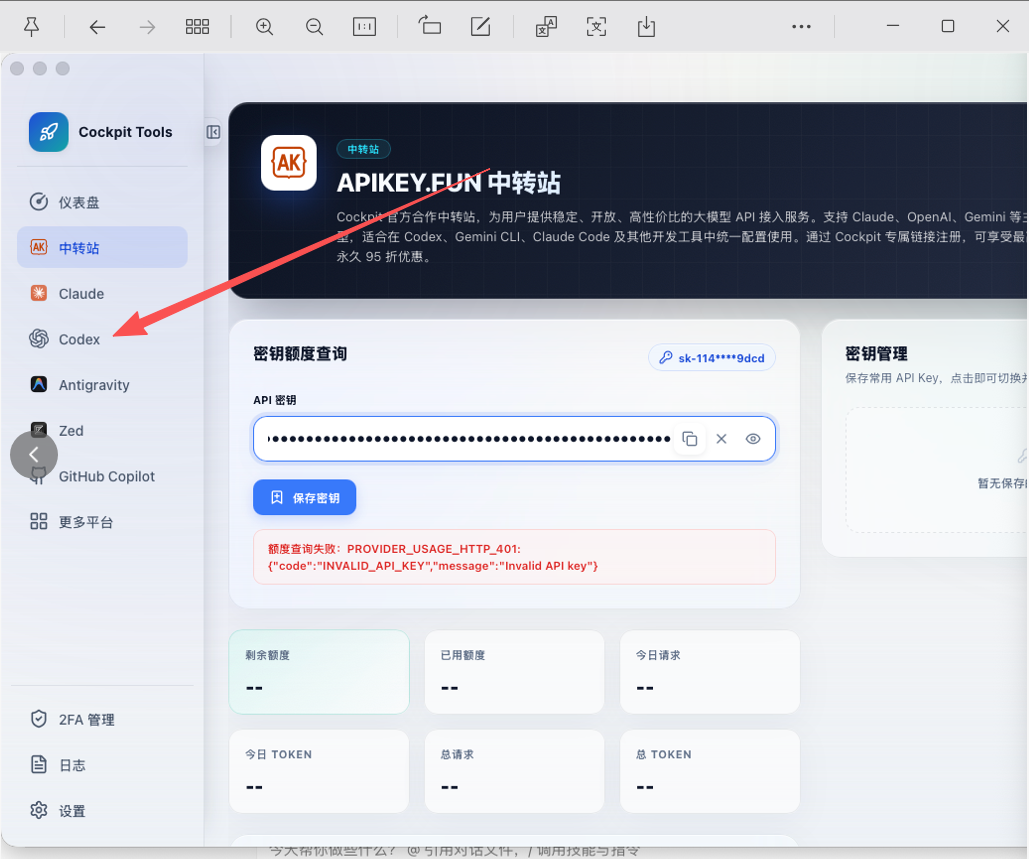
Task: Copy the API key
Action: [690, 438]
